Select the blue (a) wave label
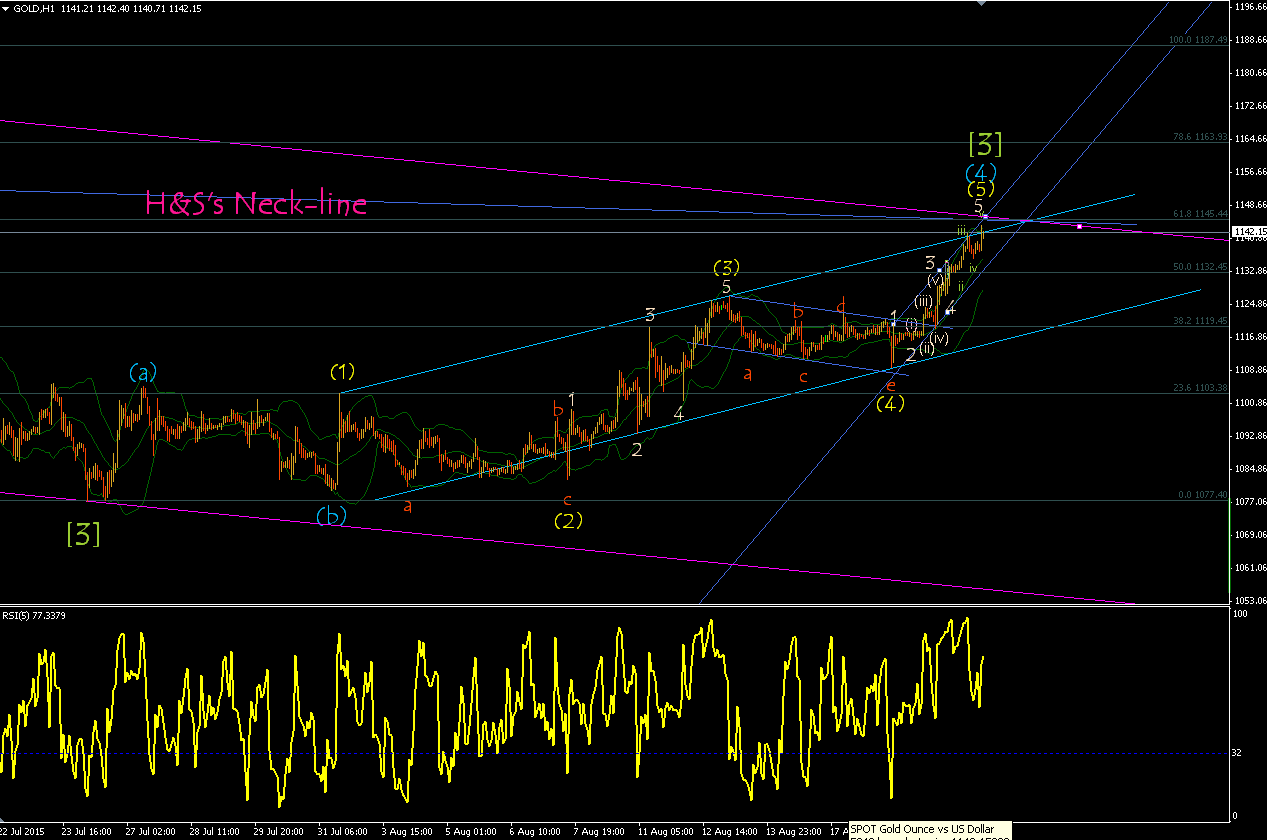The image size is (1267, 840). coord(143,373)
